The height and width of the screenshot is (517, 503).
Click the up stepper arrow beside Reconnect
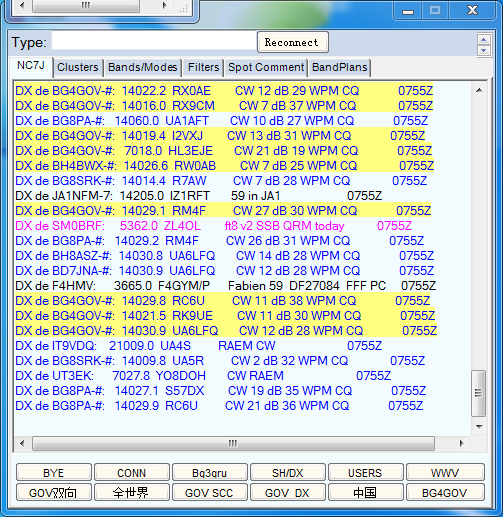pos(483,39)
